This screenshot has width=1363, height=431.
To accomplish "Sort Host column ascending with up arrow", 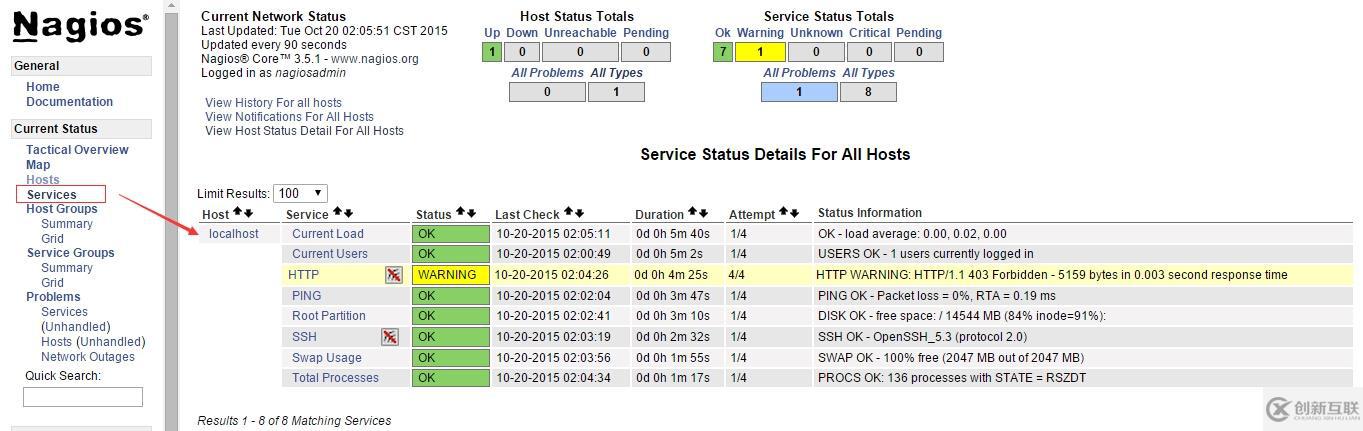I will coord(238,213).
